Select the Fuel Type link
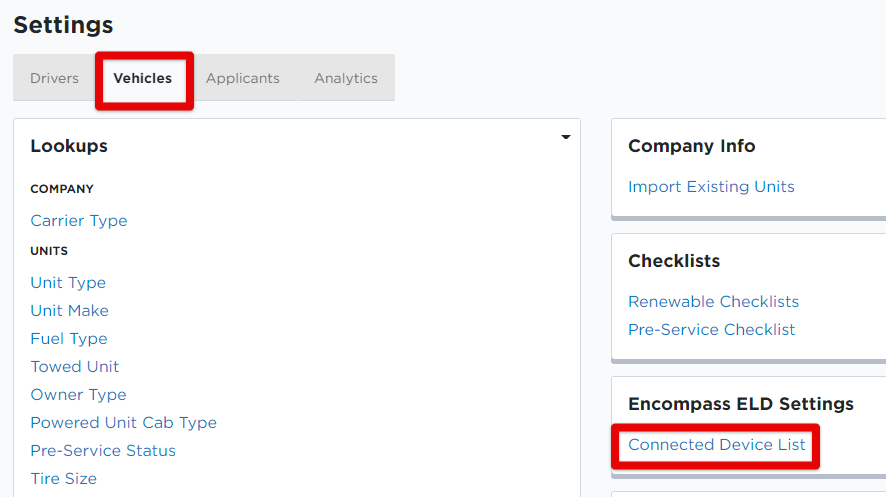 pos(69,339)
